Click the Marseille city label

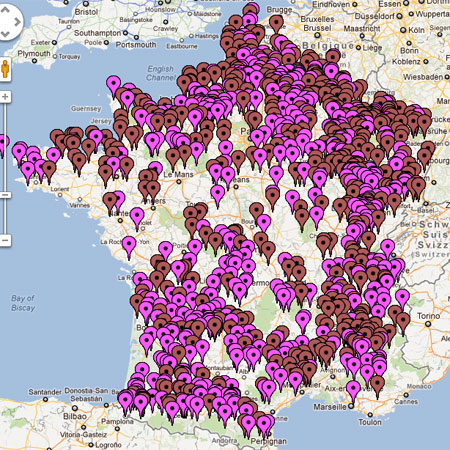[330, 407]
